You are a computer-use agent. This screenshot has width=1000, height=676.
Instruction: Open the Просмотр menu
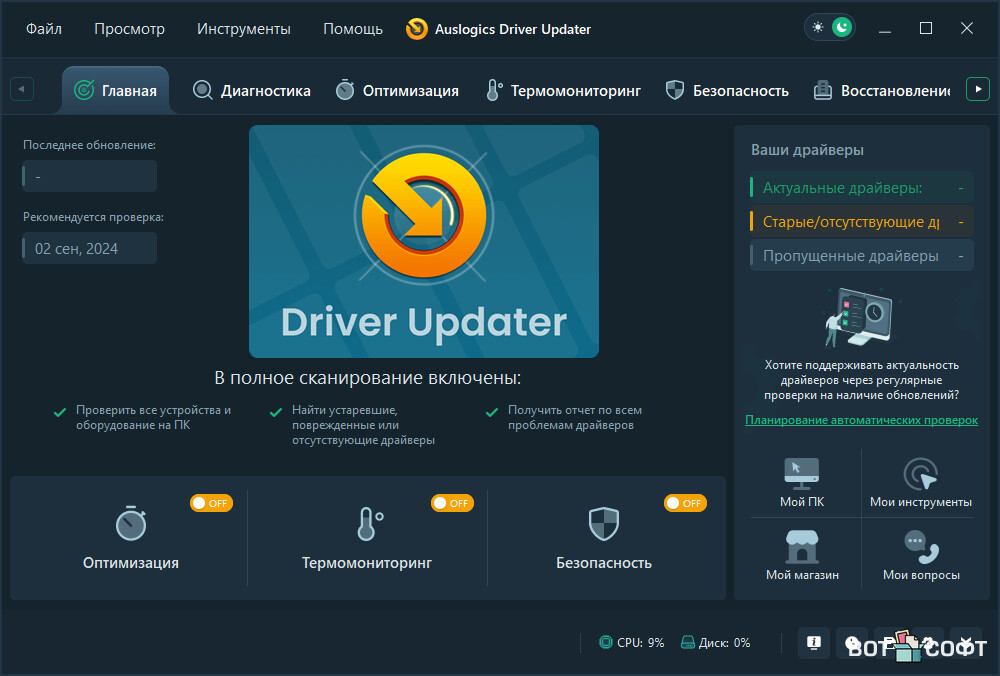[x=129, y=29]
